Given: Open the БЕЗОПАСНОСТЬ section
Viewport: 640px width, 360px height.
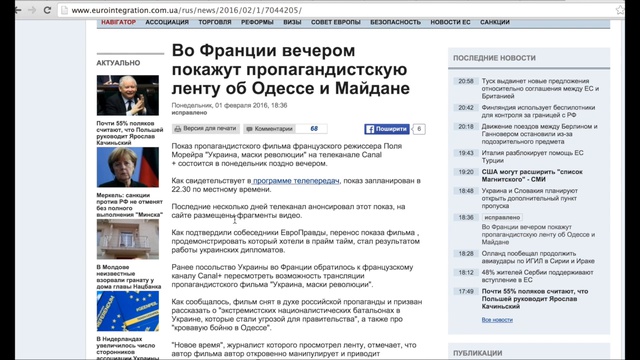Looking at the screenshot, I should point(395,22).
